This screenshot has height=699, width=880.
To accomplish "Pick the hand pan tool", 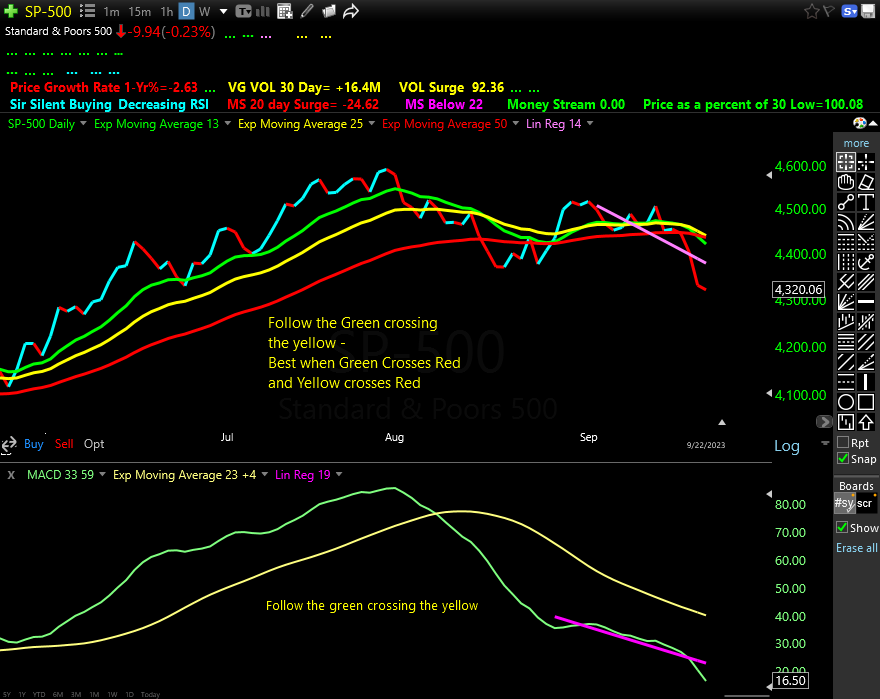I will point(846,182).
